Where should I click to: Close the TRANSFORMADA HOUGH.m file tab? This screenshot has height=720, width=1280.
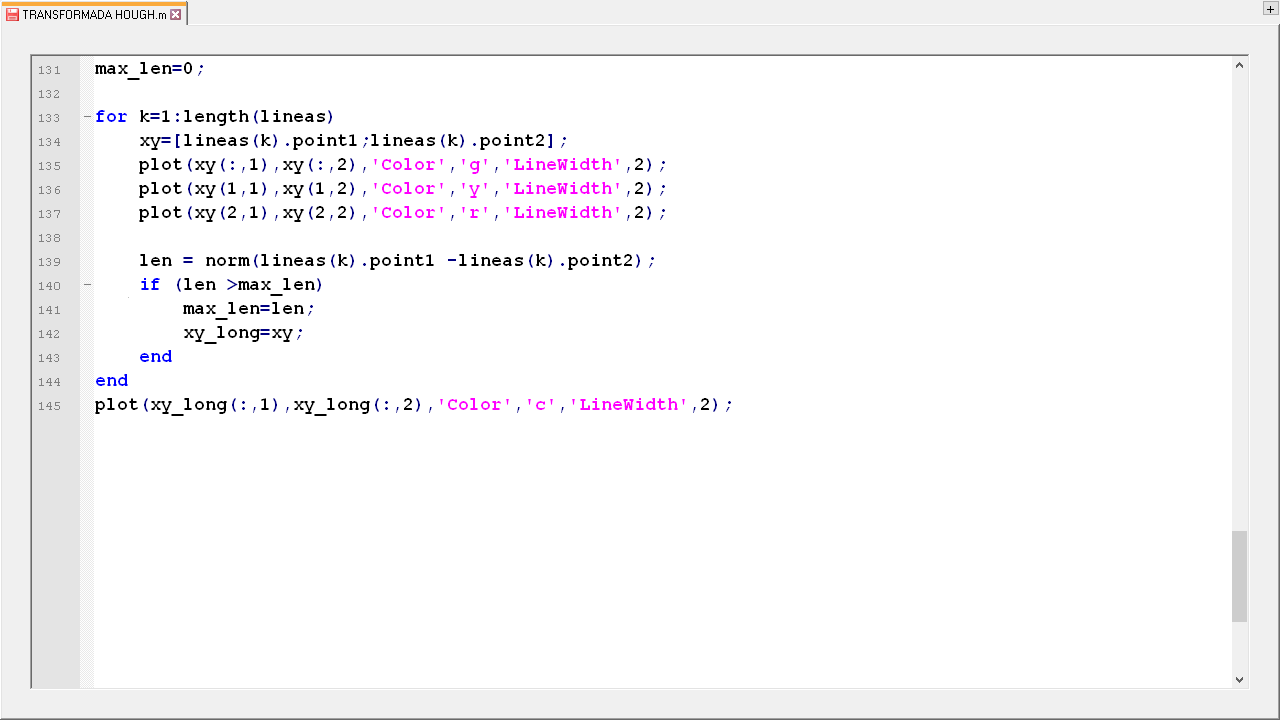click(x=176, y=14)
